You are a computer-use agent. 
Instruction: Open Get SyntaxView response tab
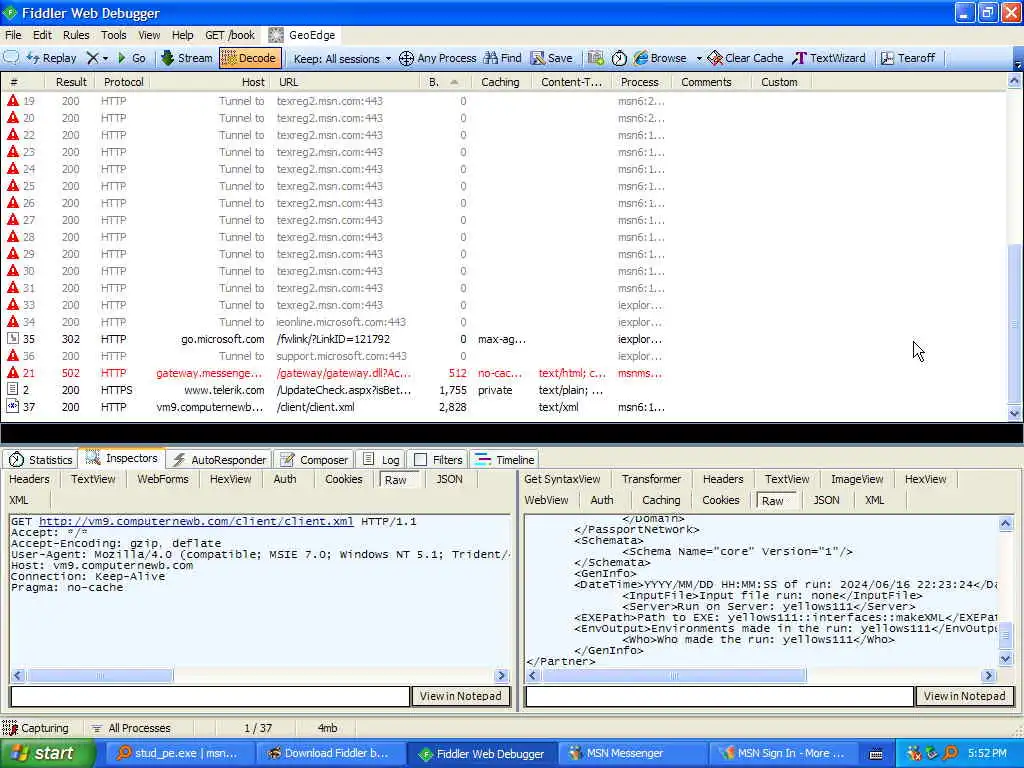[x=562, y=479]
